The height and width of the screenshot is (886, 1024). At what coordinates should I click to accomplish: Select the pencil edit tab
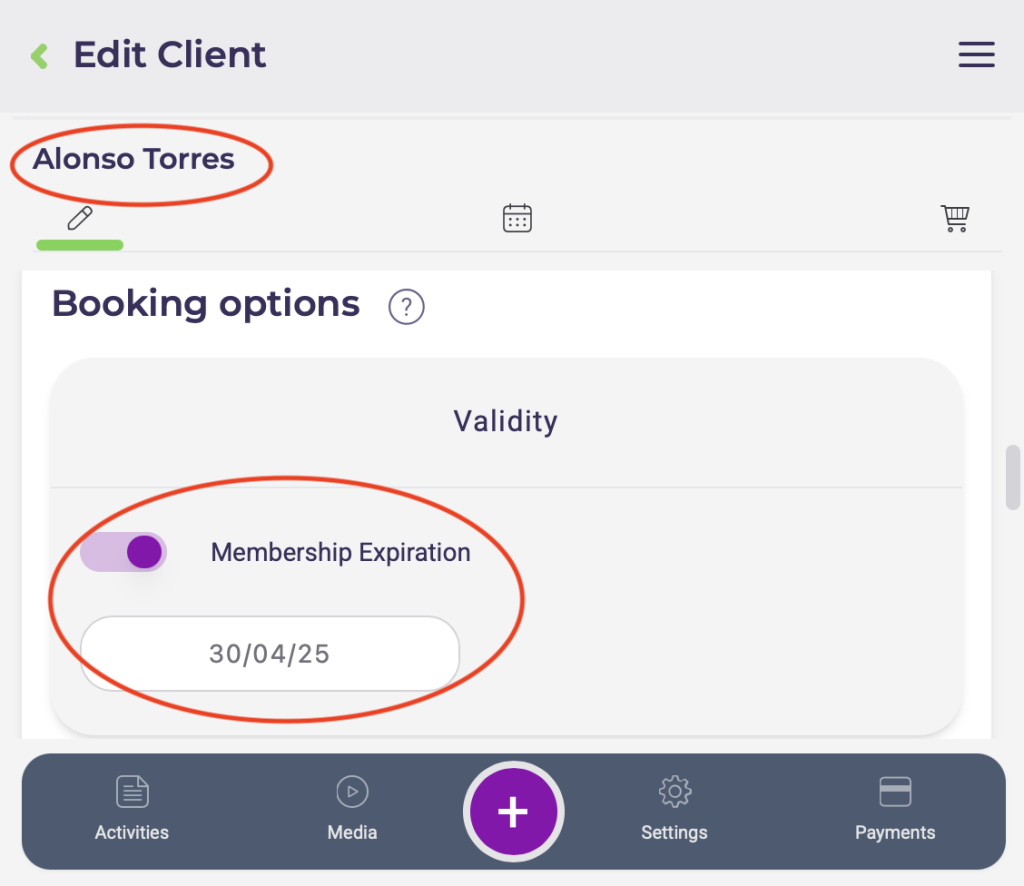pos(80,218)
